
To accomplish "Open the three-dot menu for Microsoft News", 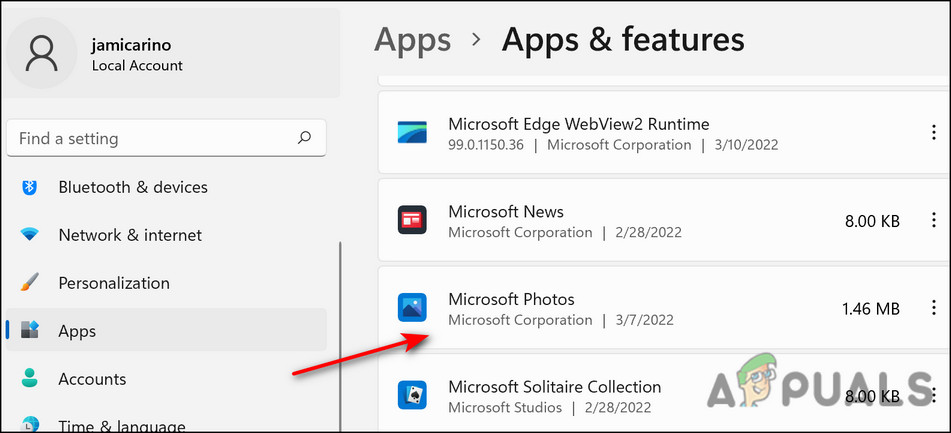I will click(x=933, y=220).
